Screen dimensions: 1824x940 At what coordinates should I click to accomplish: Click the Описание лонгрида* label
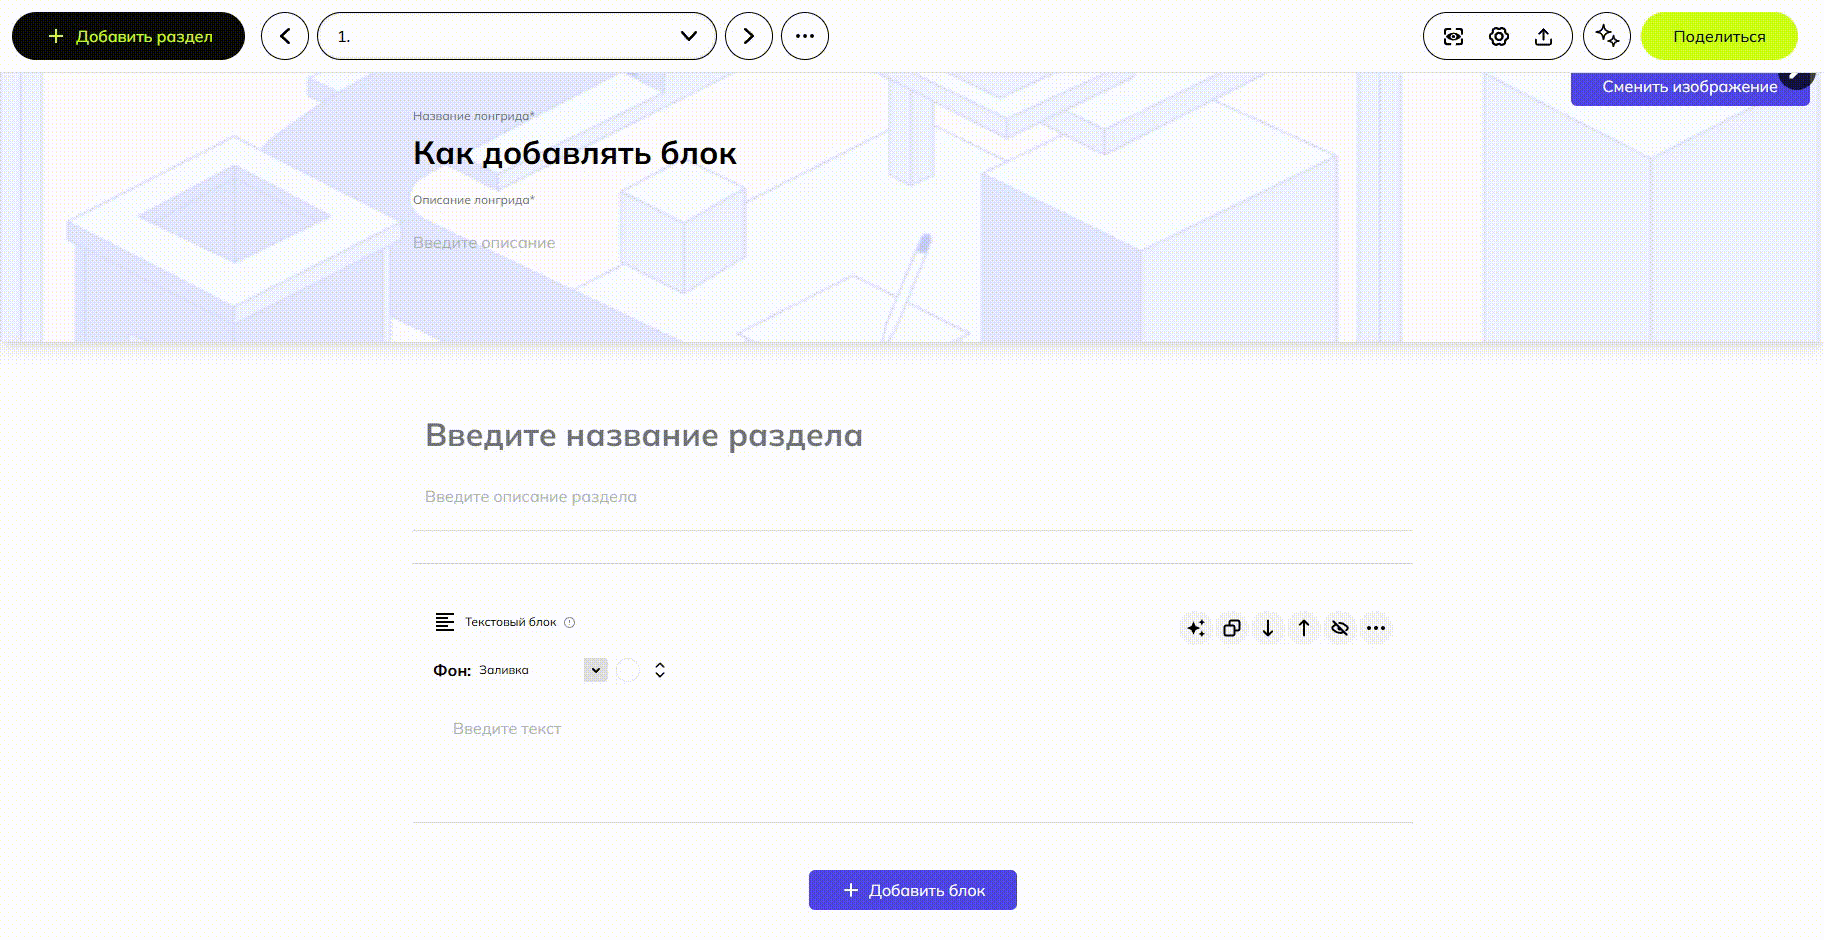tap(474, 200)
